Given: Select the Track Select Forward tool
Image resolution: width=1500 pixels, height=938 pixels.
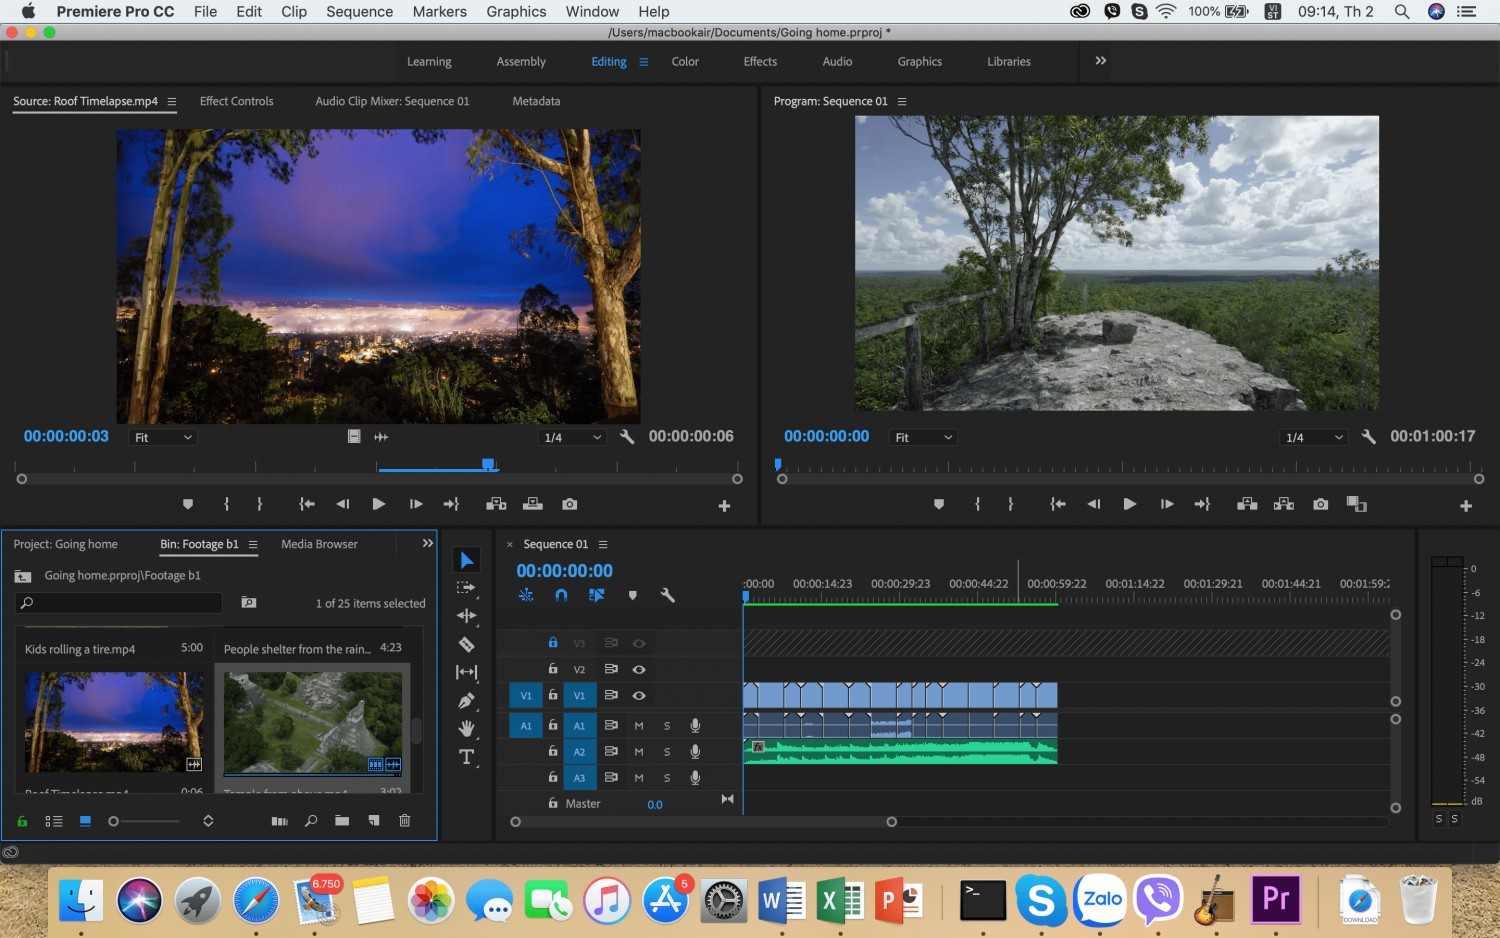Looking at the screenshot, I should point(466,588).
